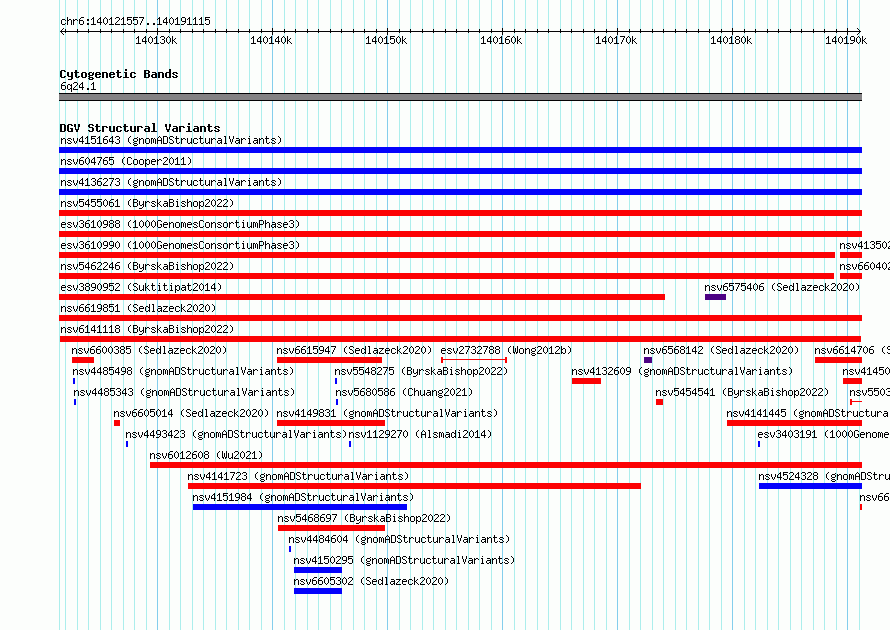Image resolution: width=890 pixels, height=630 pixels.
Task: Select esv3610990 1000GenomesConsortiumPhase3 label
Action: coord(180,245)
